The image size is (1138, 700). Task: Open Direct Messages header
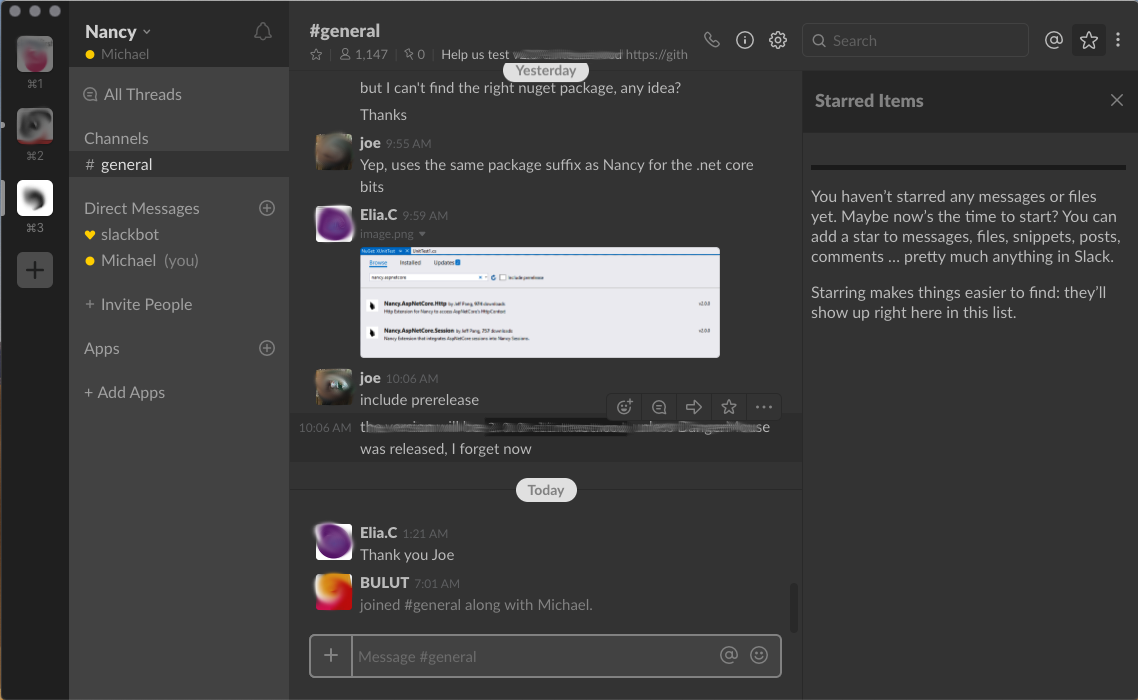click(x=142, y=208)
